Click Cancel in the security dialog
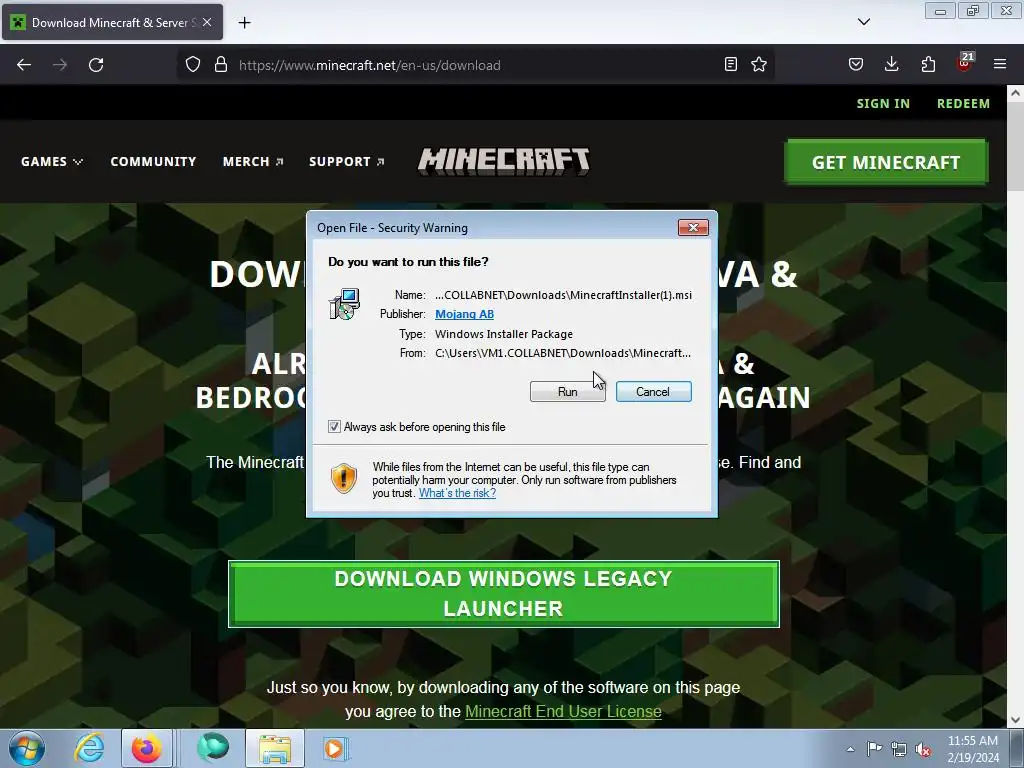 tap(654, 392)
